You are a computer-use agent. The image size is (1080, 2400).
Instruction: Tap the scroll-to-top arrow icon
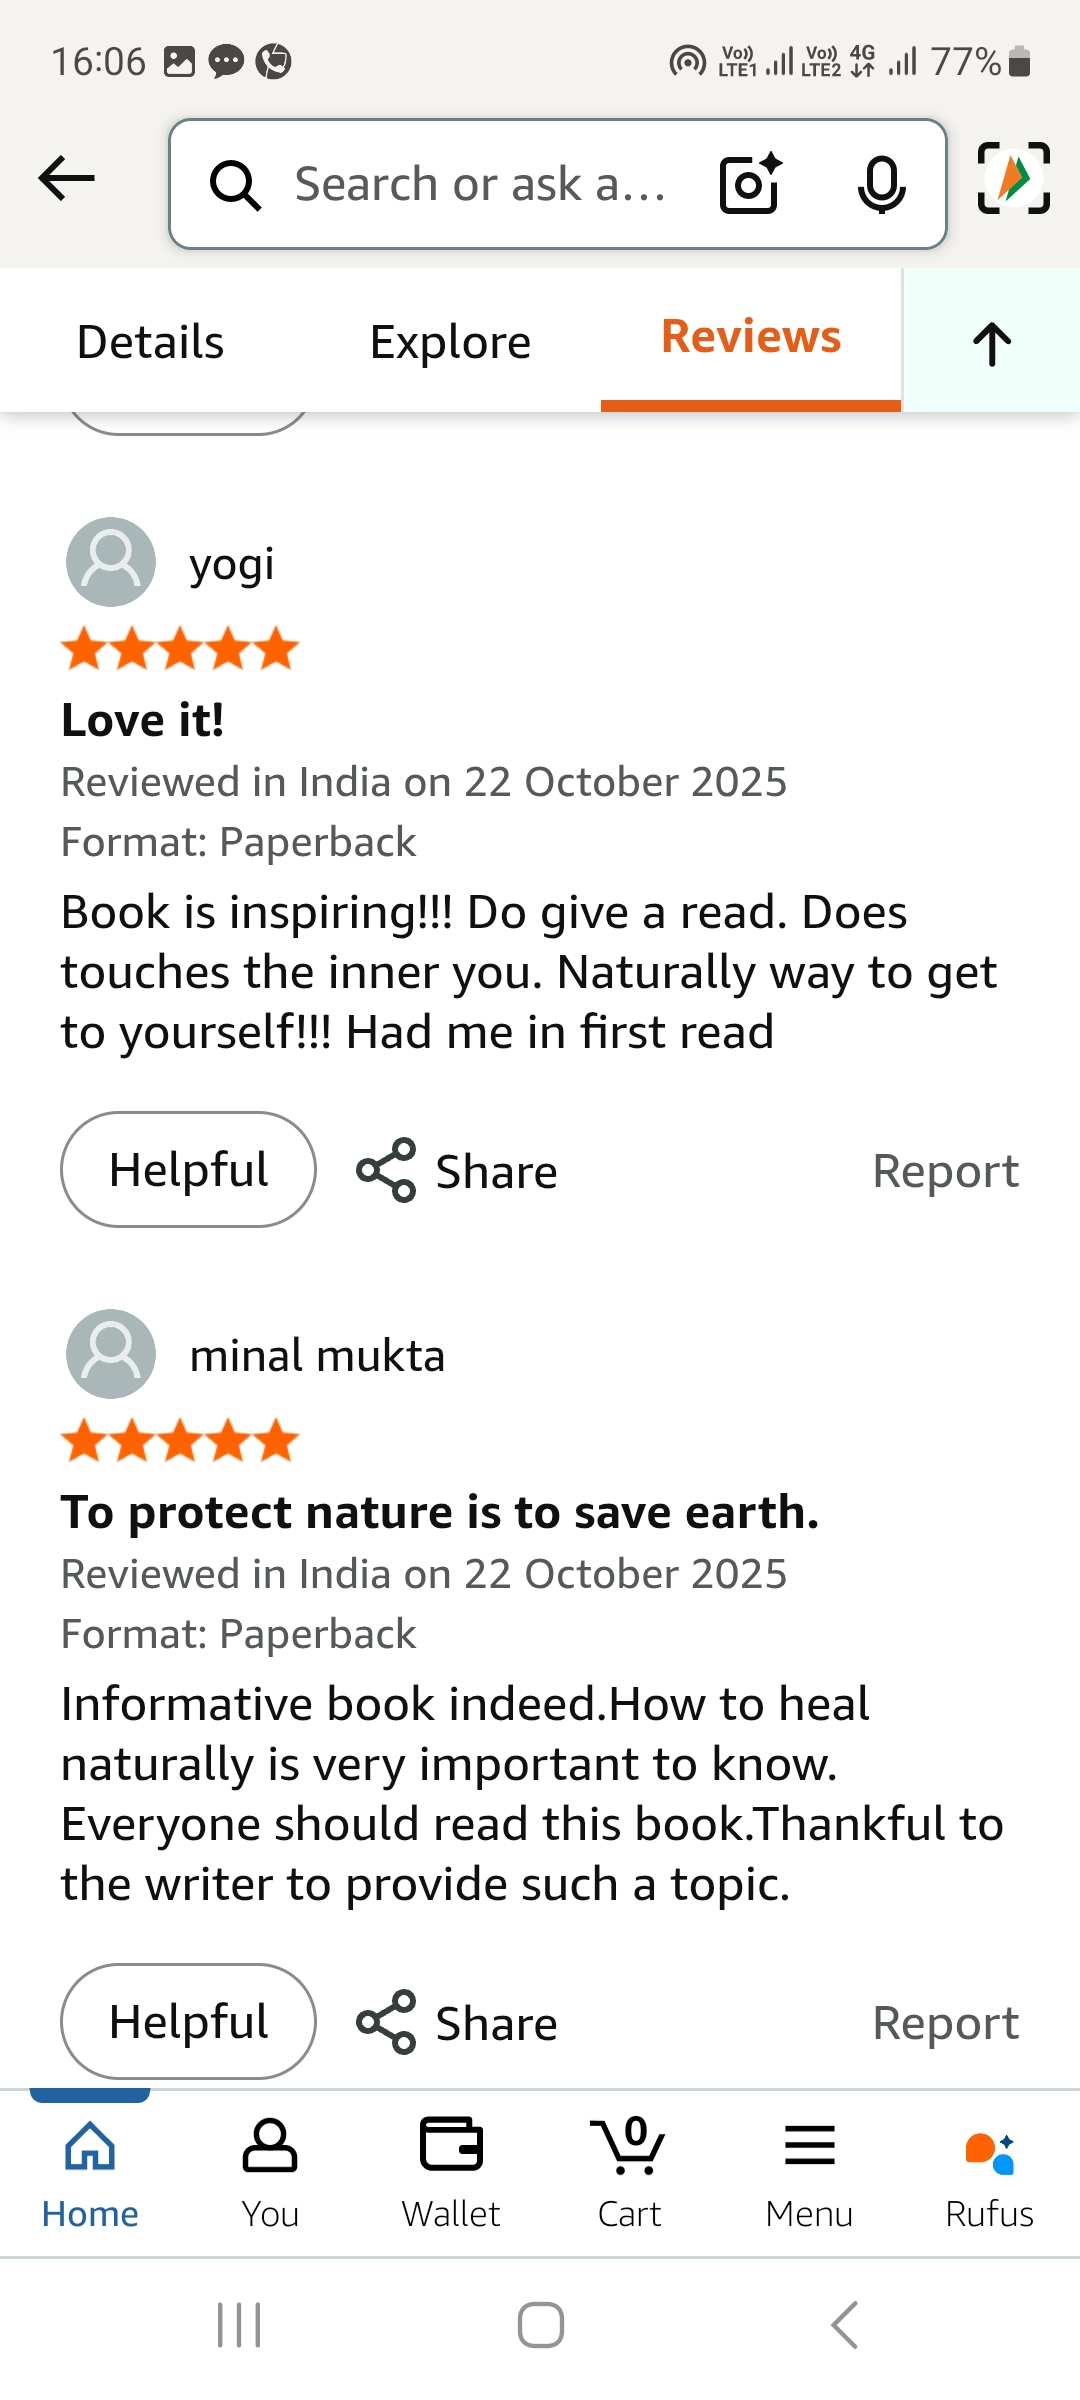tap(992, 344)
